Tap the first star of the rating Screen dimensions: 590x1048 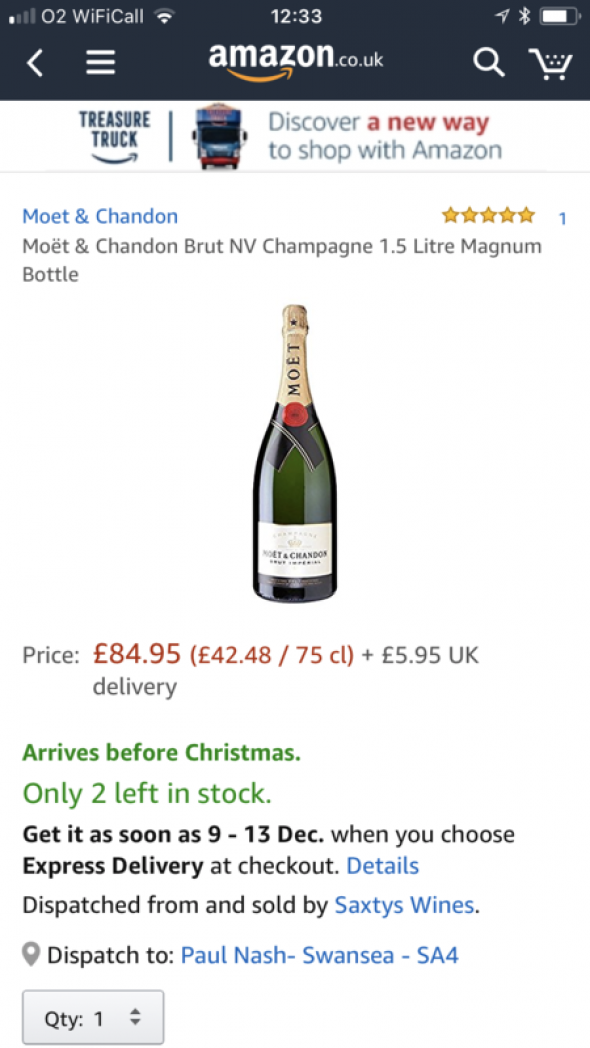tap(451, 214)
